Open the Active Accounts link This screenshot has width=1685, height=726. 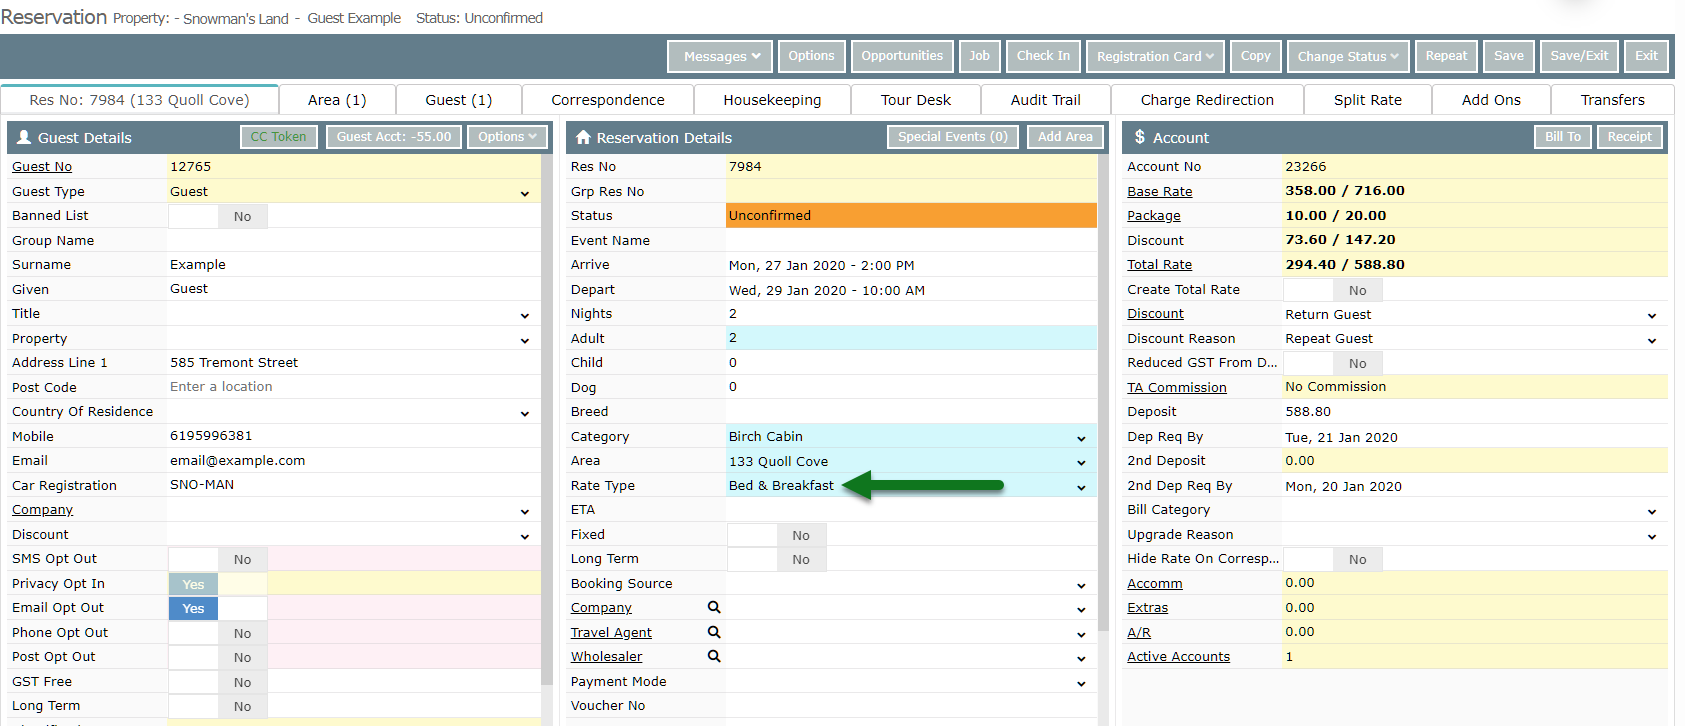[1178, 657]
